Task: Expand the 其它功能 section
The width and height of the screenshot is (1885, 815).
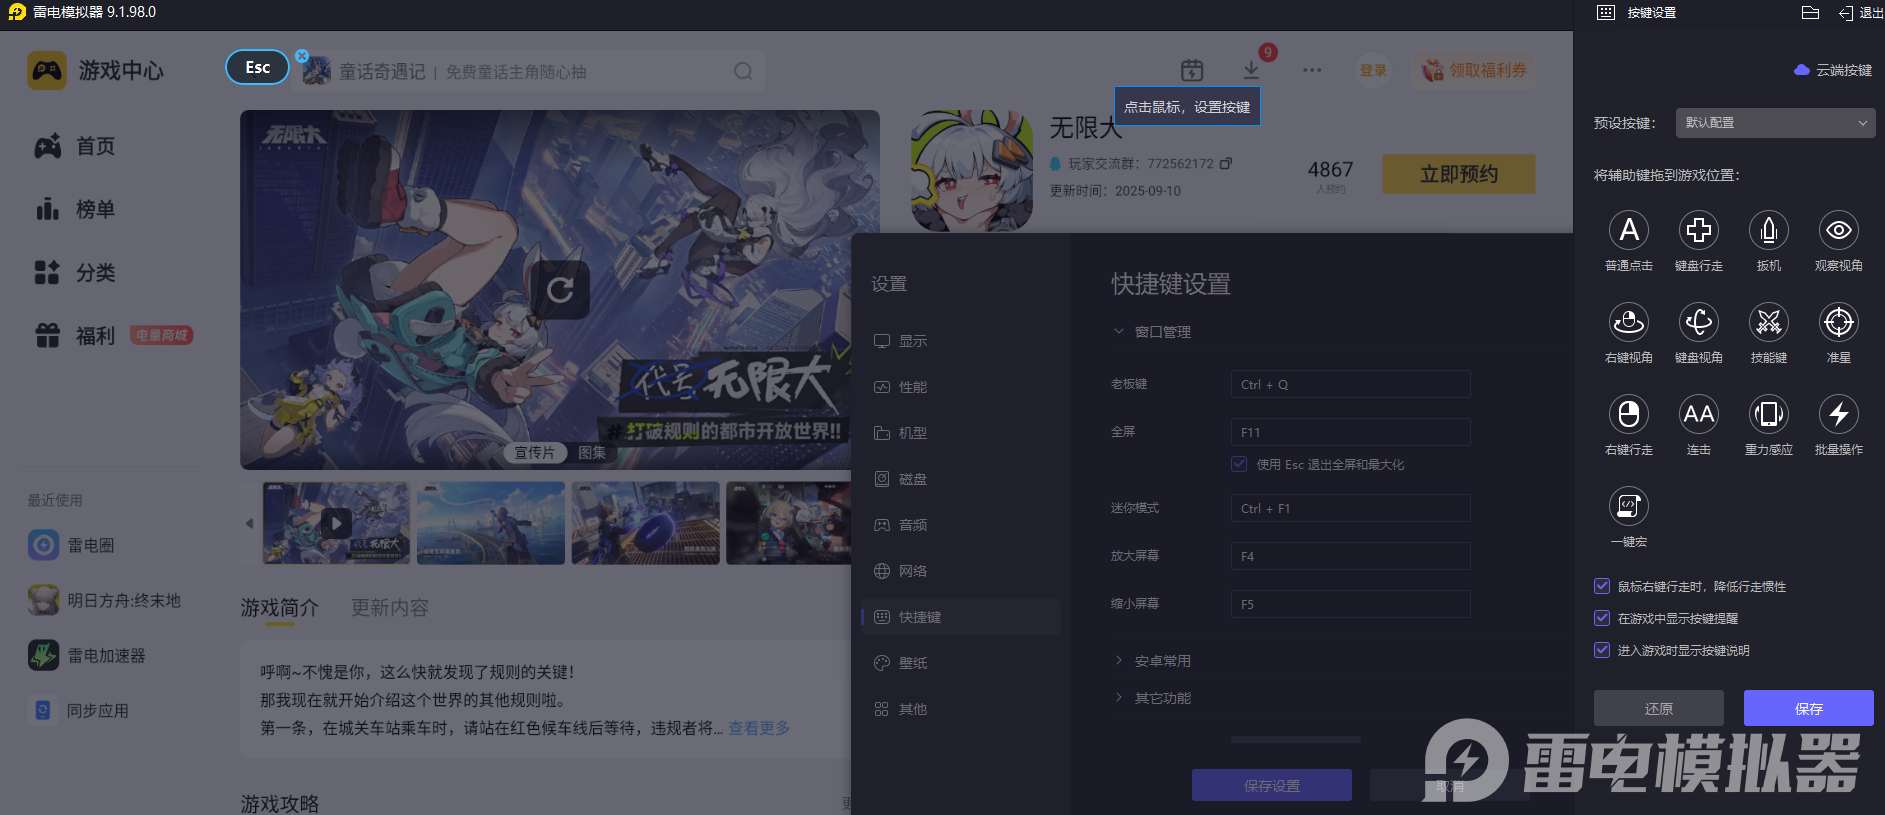Action: tap(1152, 698)
